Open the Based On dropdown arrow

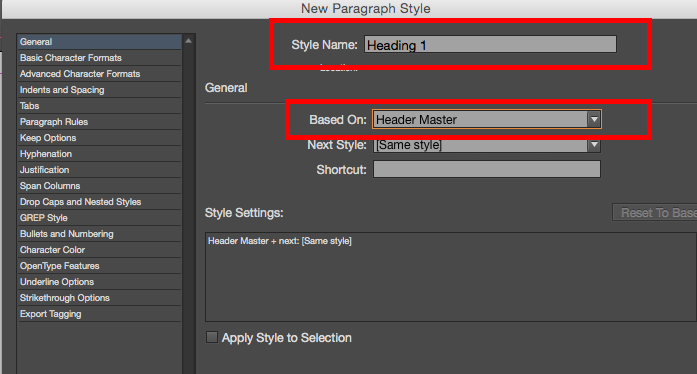[x=594, y=120]
